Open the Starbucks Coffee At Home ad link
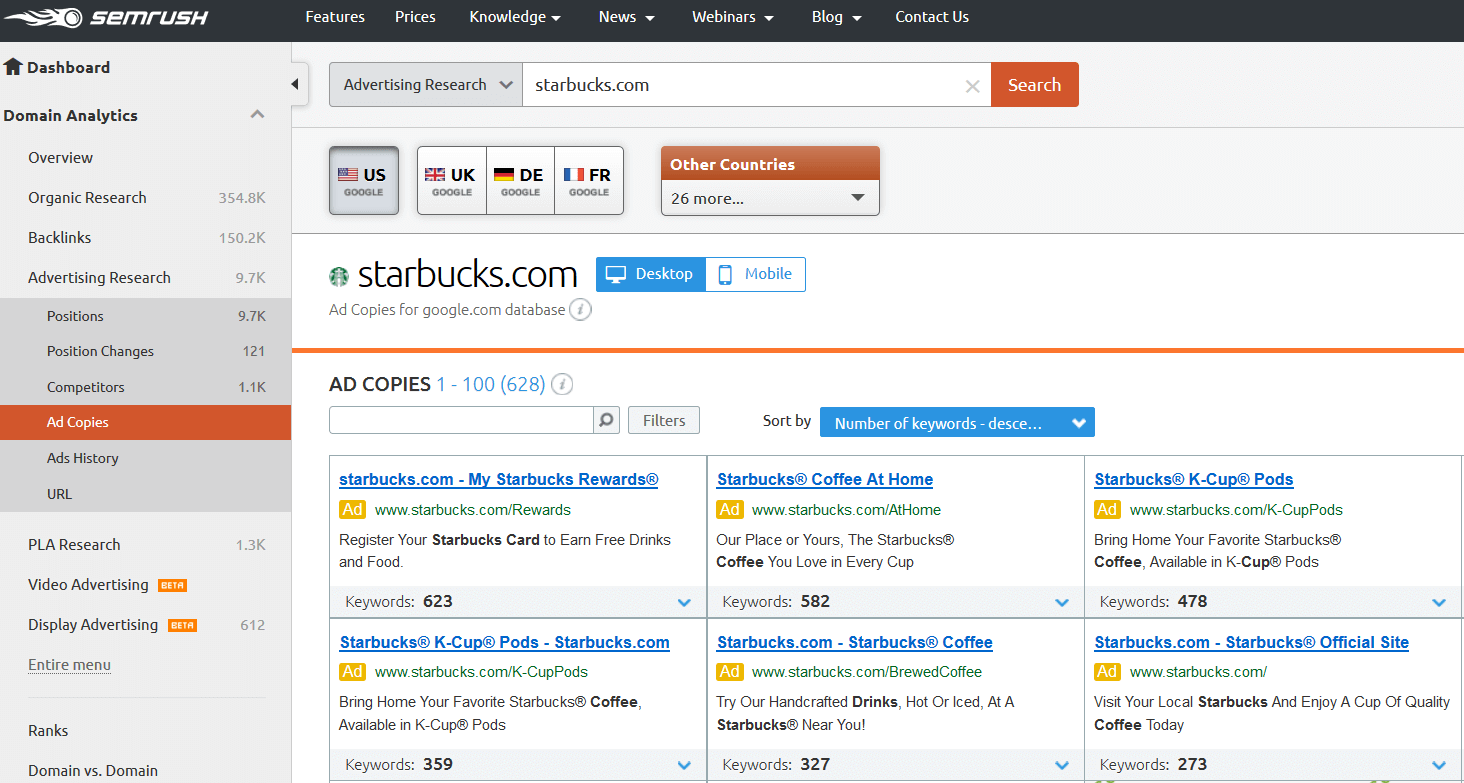Screen dimensions: 1464x783 pyautogui.click(x=825, y=479)
